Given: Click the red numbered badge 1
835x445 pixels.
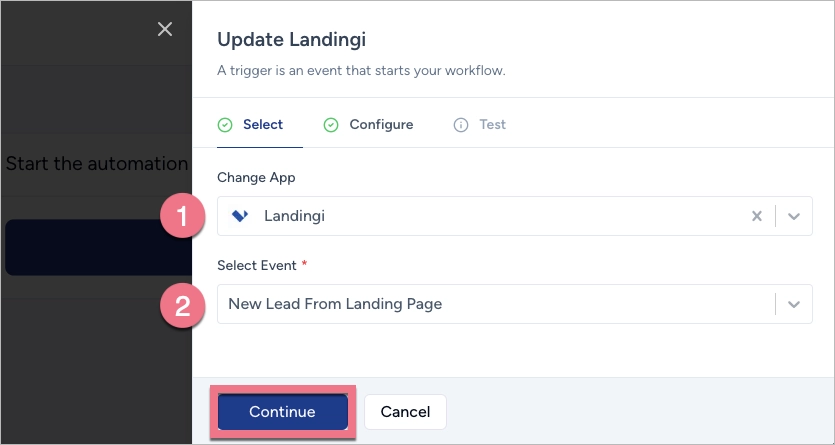Looking at the screenshot, I should pyautogui.click(x=182, y=216).
